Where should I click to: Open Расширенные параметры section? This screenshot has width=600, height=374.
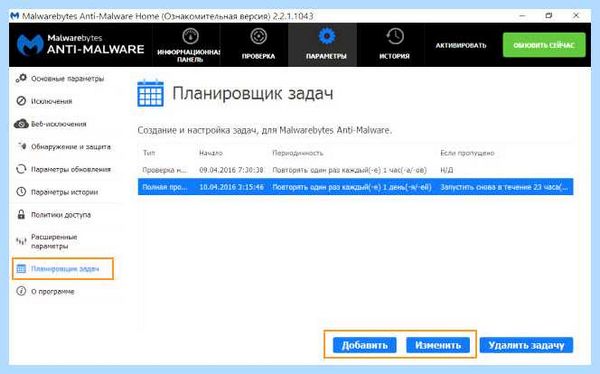[54, 242]
